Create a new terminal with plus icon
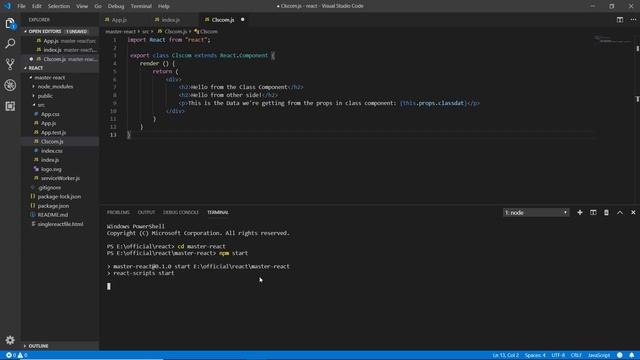 pos(580,212)
